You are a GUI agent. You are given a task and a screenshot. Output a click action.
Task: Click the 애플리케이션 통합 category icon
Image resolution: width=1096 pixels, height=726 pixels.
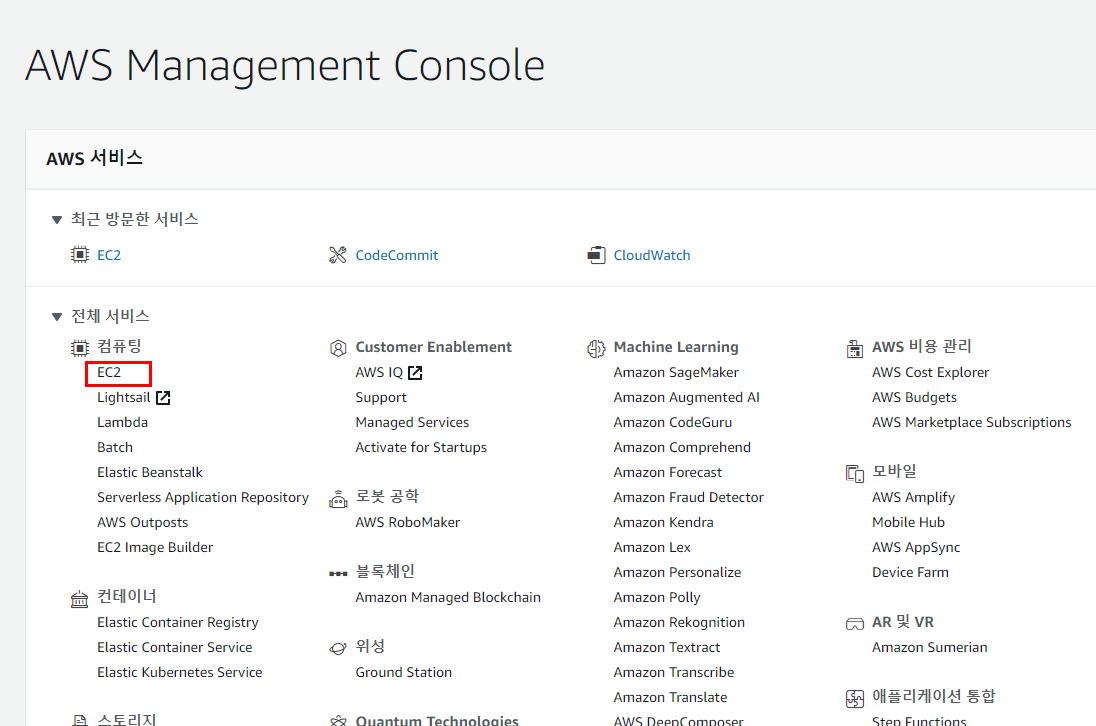[x=854, y=698]
